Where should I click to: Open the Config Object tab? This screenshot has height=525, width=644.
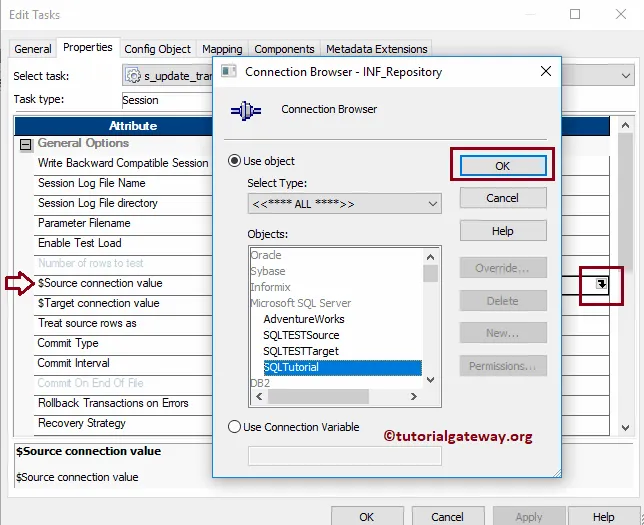[x=157, y=48]
